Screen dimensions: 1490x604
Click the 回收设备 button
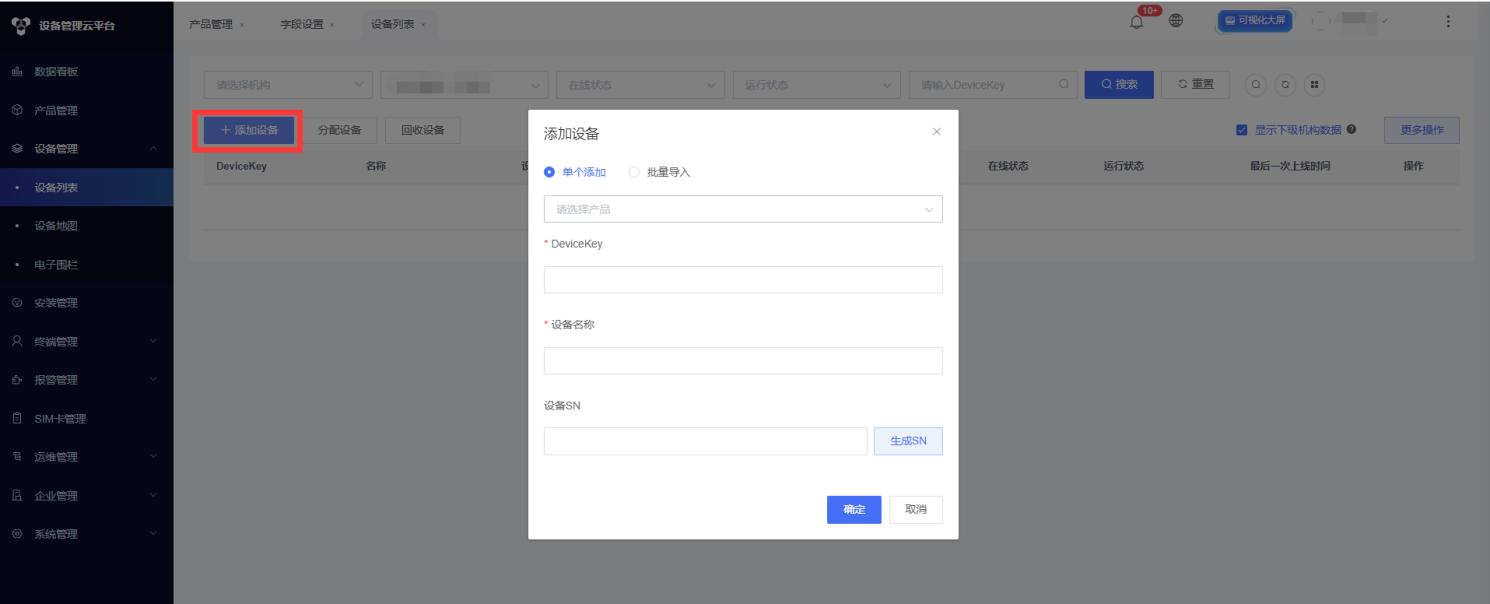(423, 130)
